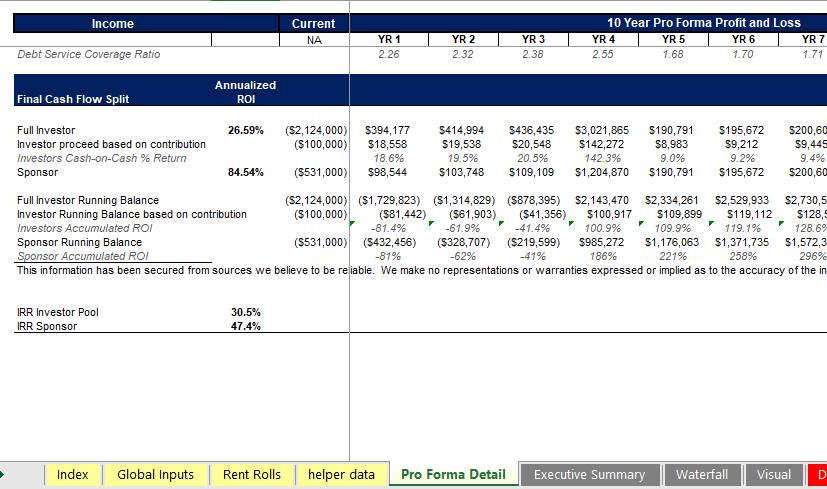The width and height of the screenshot is (827, 489).
Task: Click the Sponsor Running Balance label
Action: (79, 243)
